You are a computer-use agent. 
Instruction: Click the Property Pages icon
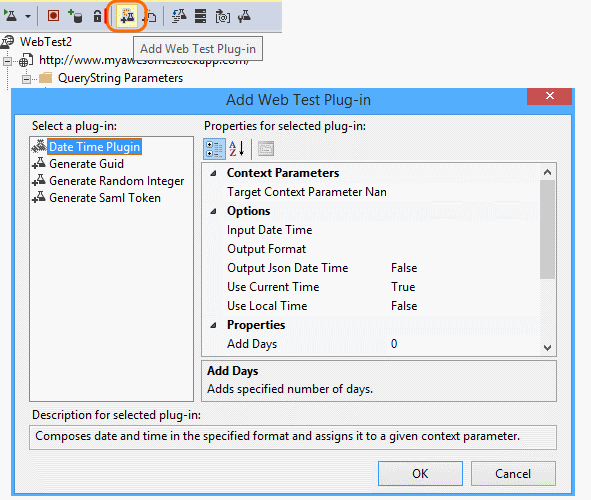click(266, 148)
